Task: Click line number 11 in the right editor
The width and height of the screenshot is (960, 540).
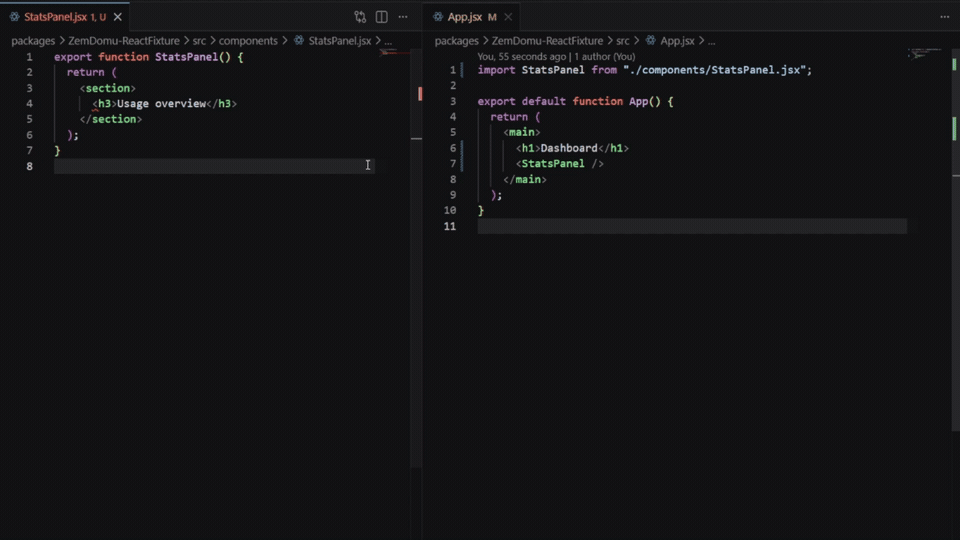Action: tap(450, 226)
